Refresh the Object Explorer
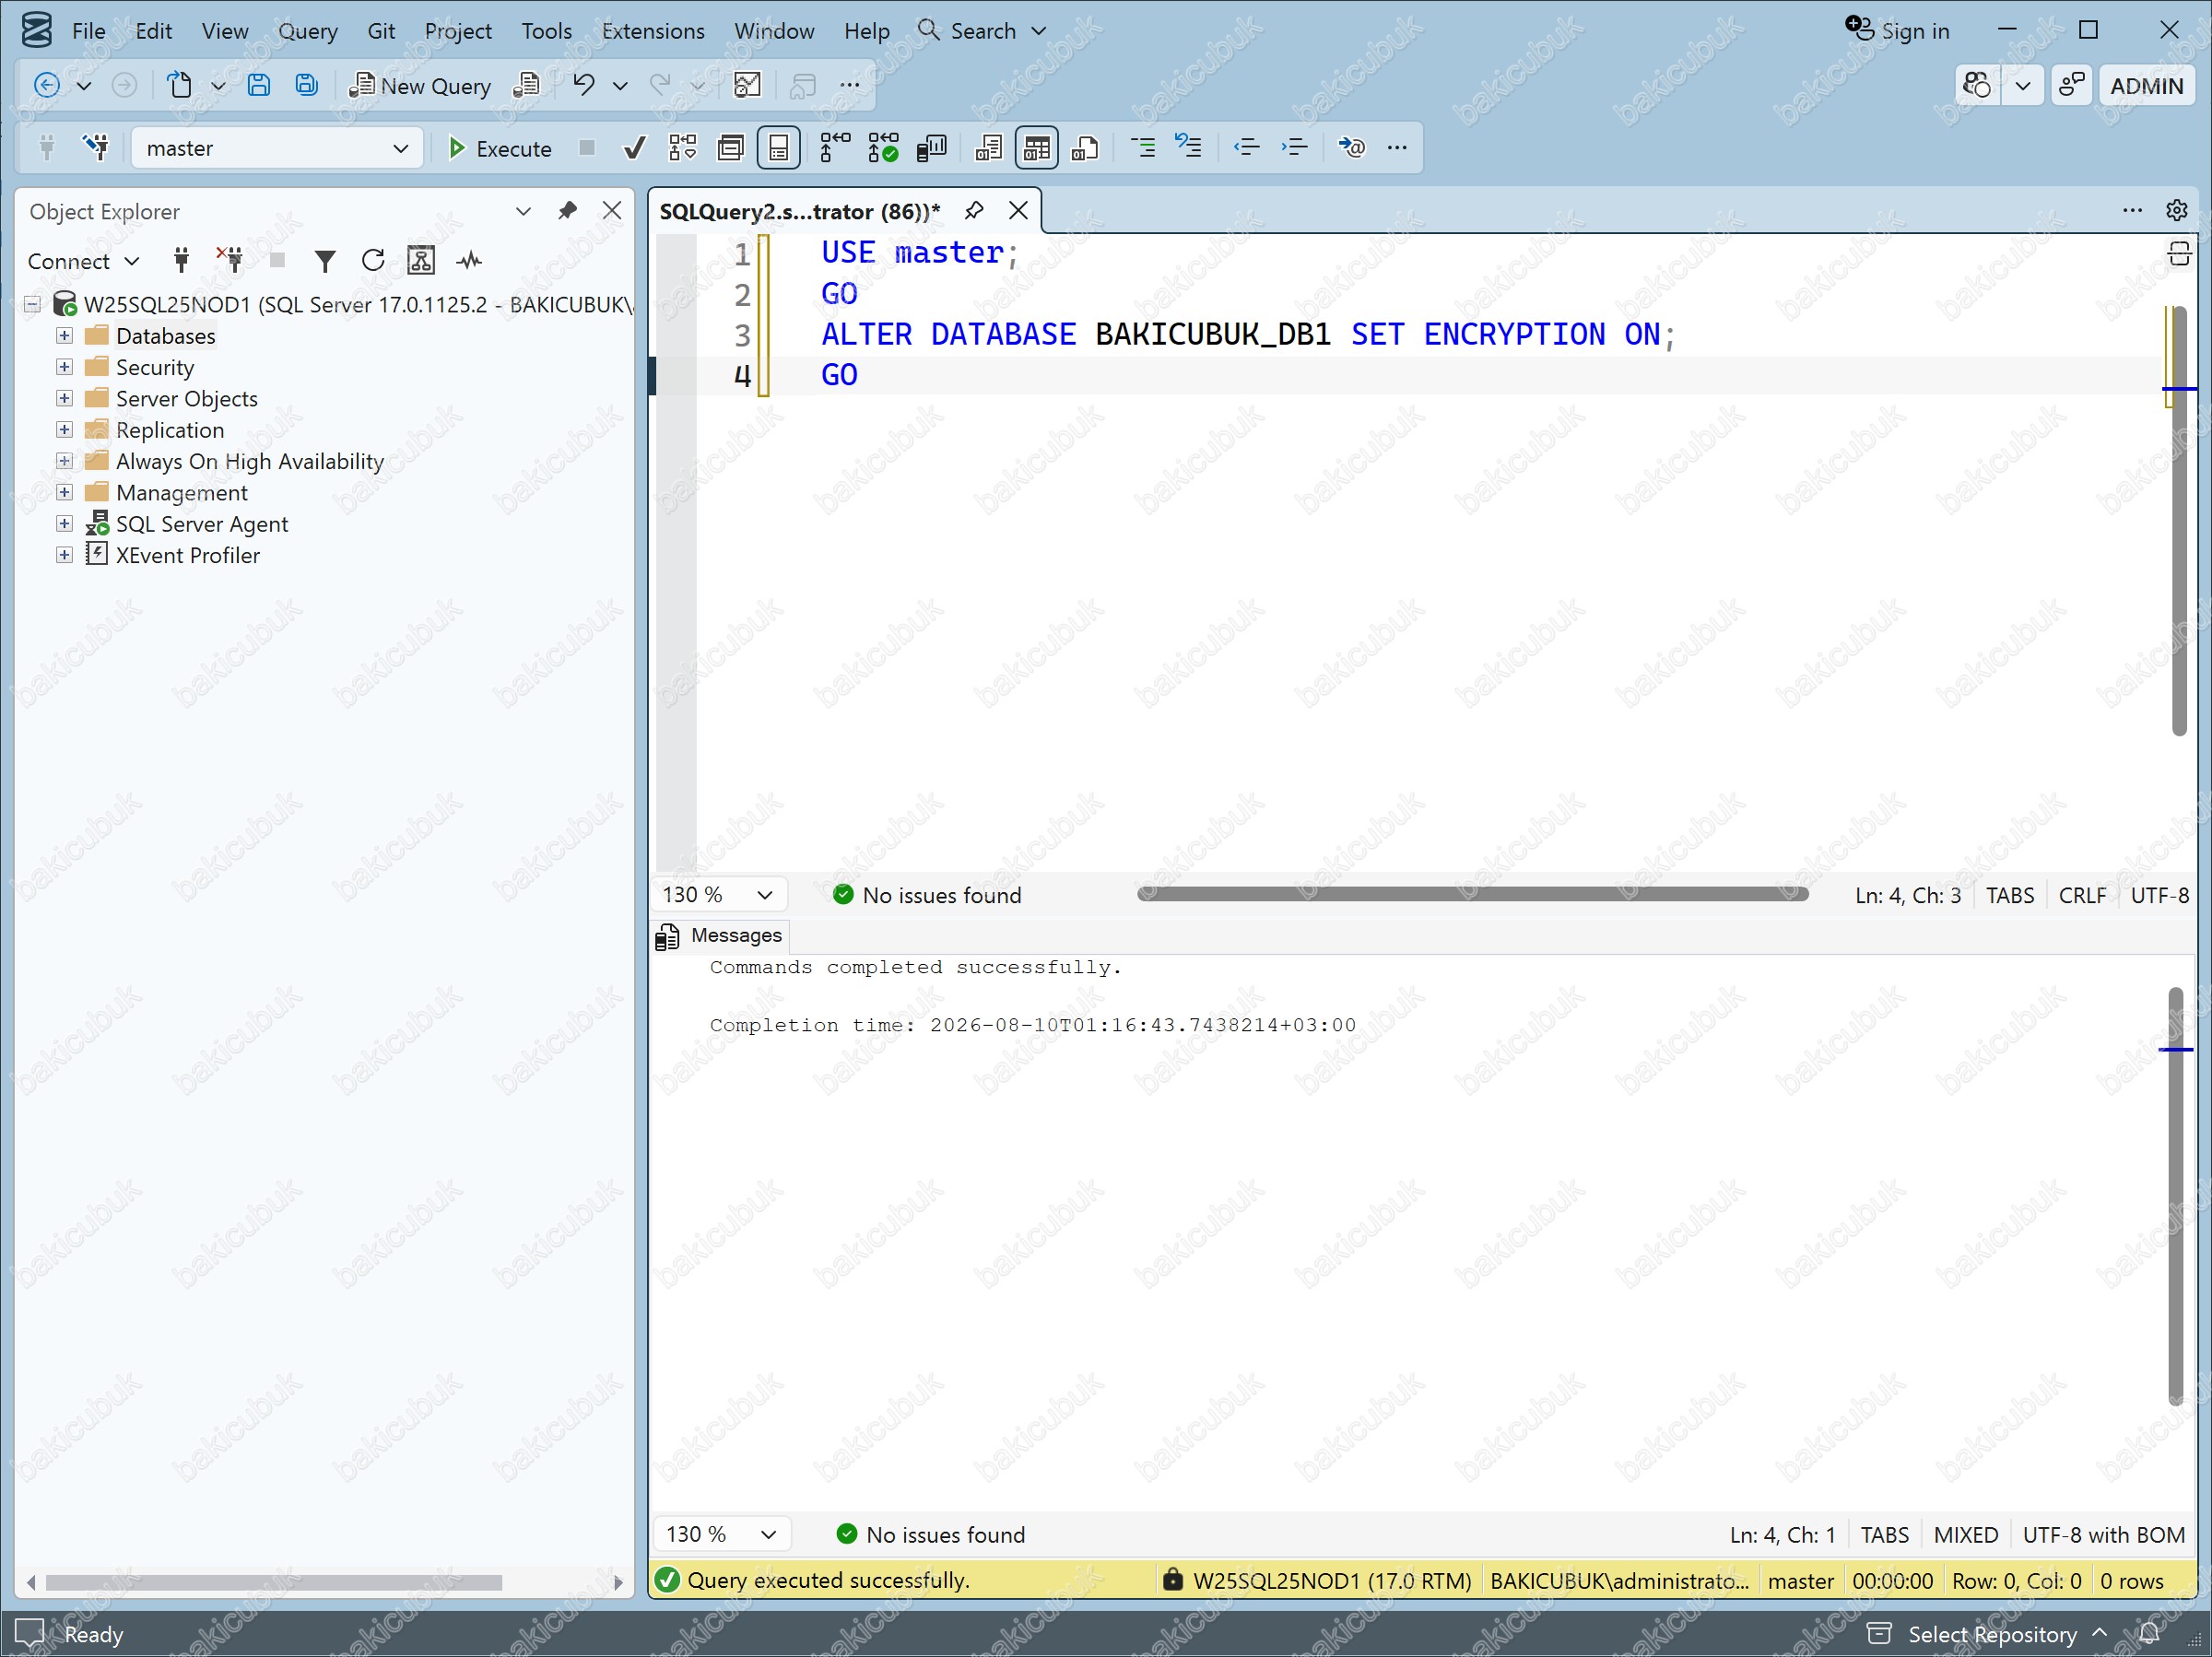The width and height of the screenshot is (2212, 1657). click(373, 261)
